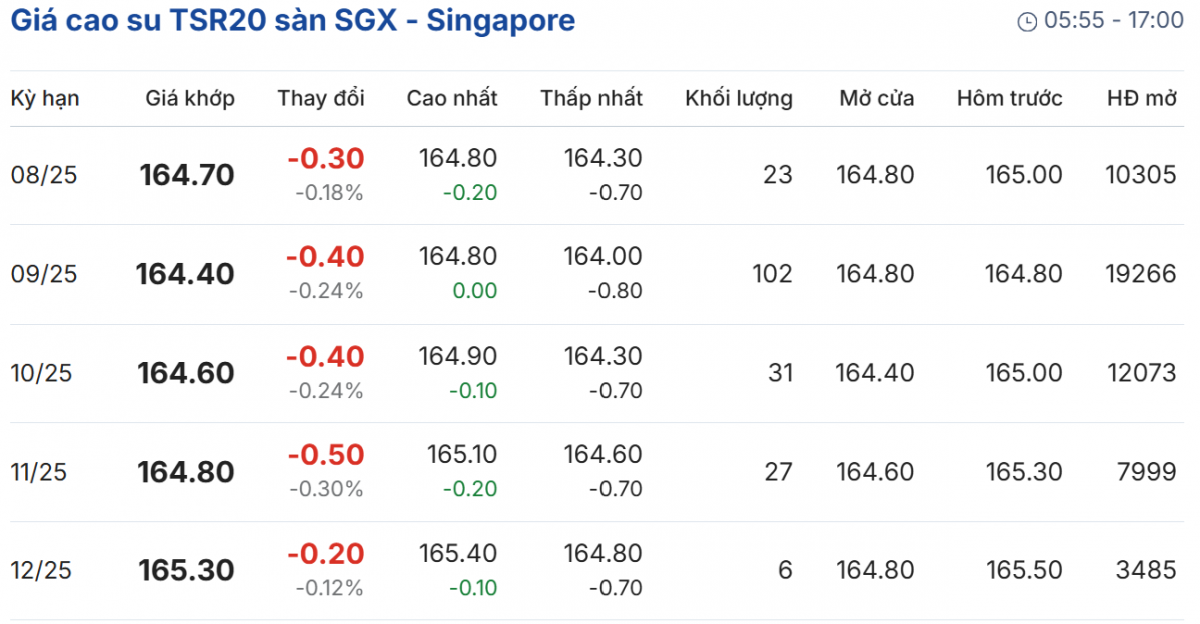The height and width of the screenshot is (624, 1200).
Task: Select the 10/25 contract term
Action: coord(44,373)
